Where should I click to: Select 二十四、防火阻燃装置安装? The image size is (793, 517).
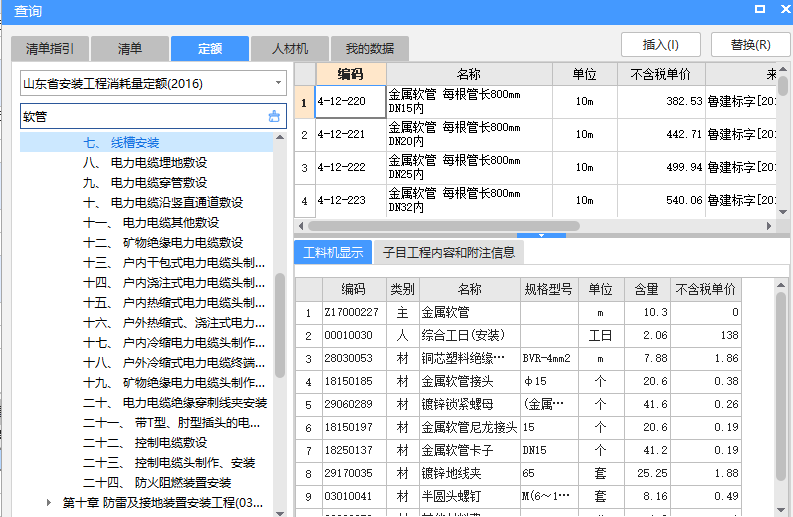click(x=157, y=483)
